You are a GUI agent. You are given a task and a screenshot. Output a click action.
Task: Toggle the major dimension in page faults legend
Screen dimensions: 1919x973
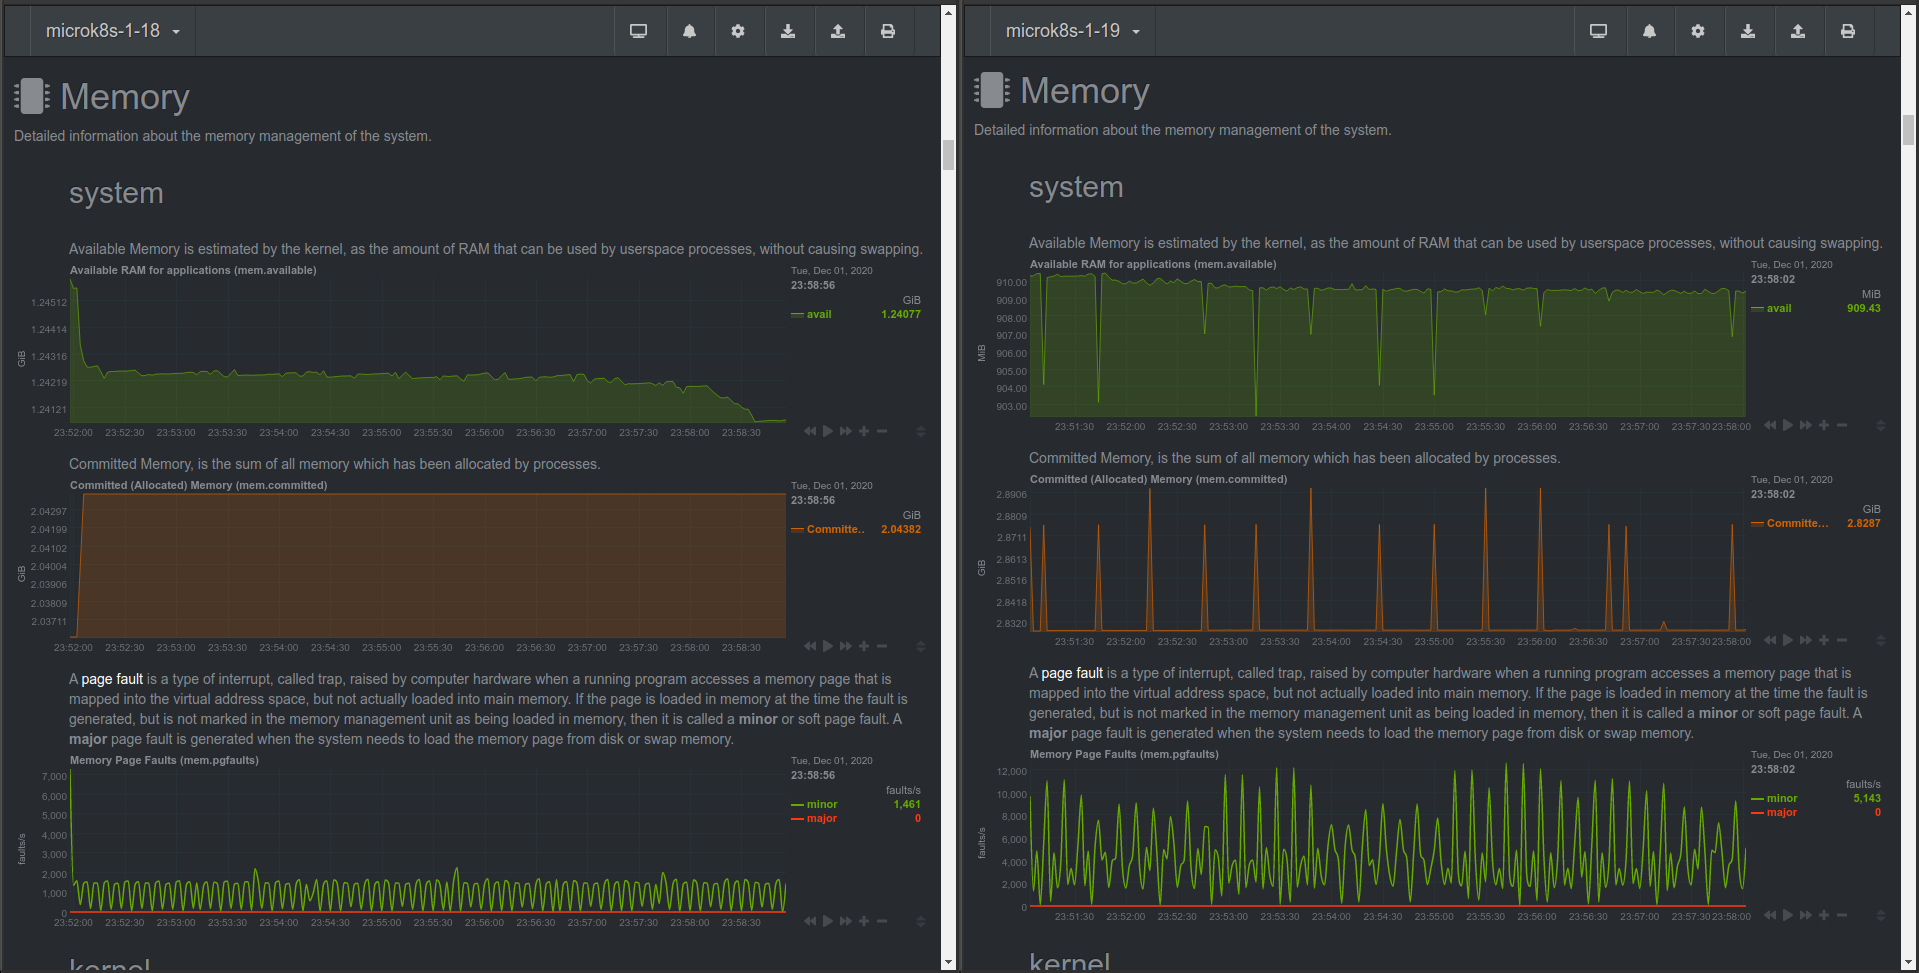821,818
